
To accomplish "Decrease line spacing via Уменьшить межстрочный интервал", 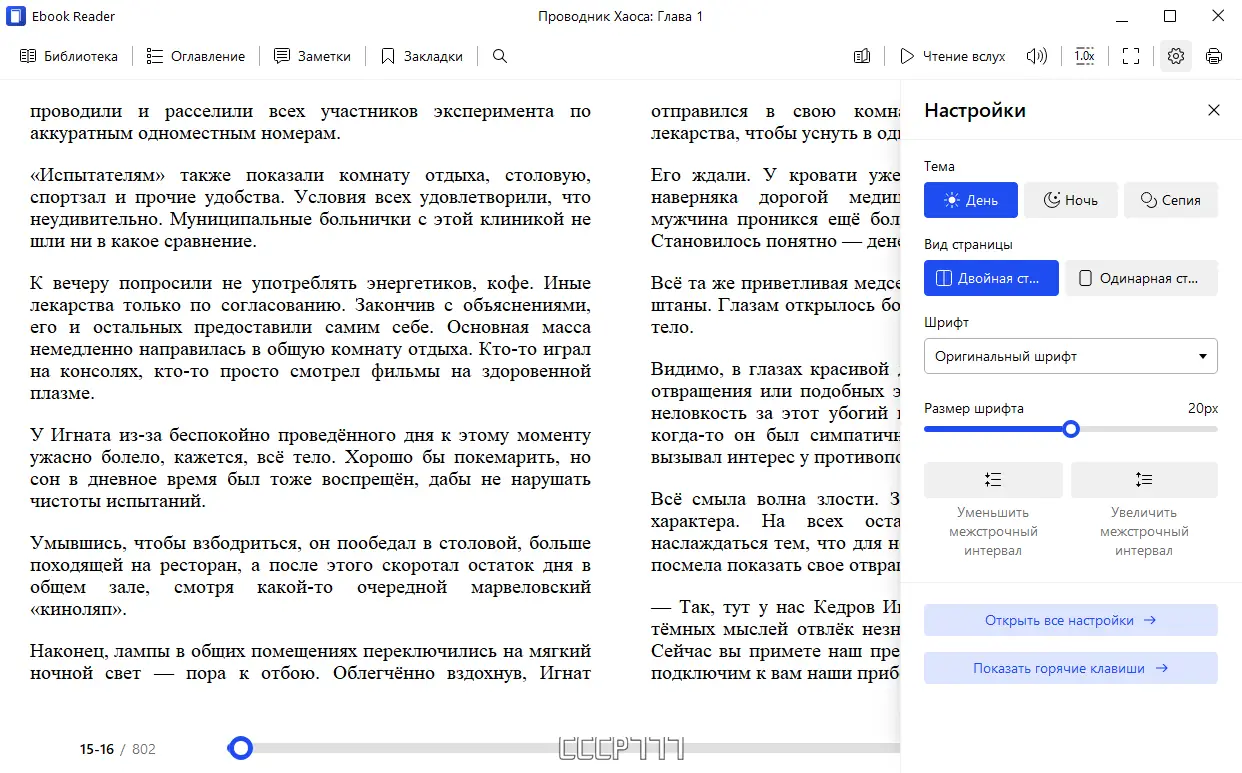I will [x=992, y=480].
